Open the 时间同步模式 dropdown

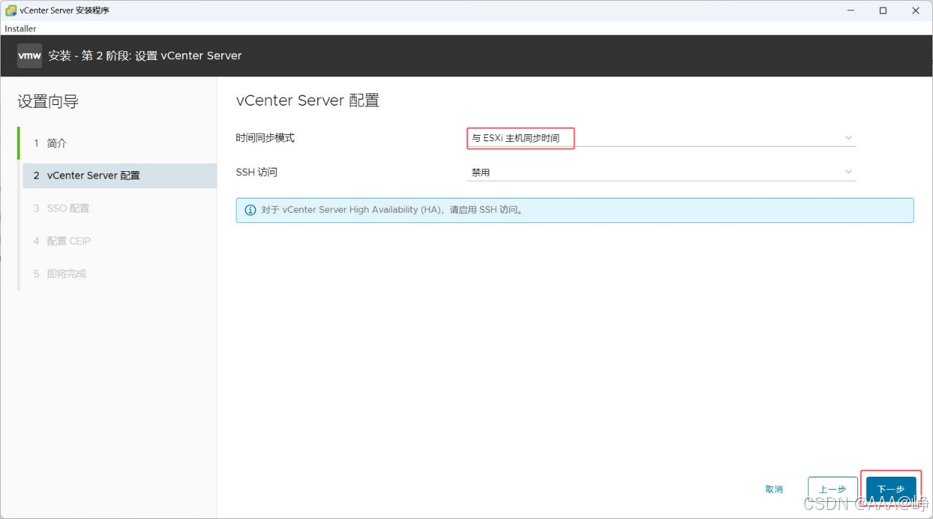(661, 138)
